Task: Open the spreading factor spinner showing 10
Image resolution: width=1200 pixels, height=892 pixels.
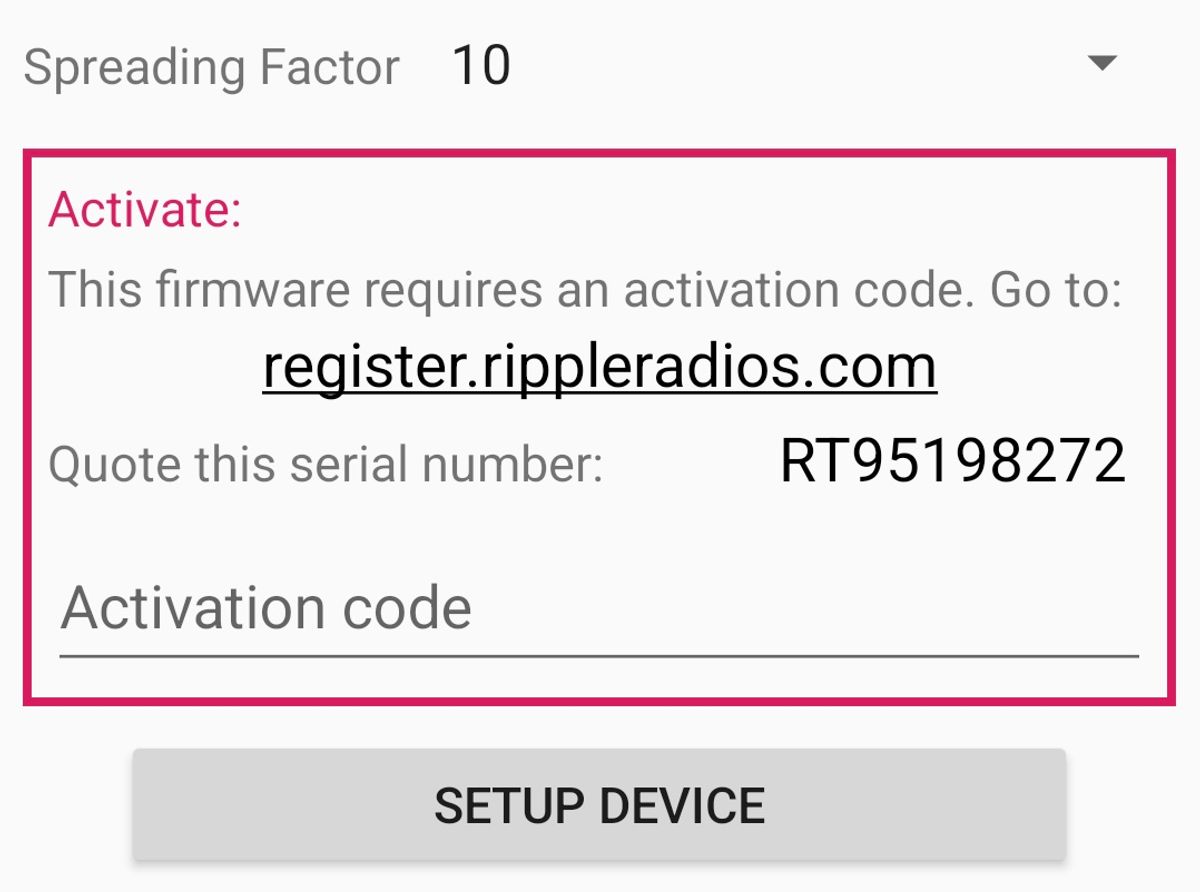Action: (780, 66)
